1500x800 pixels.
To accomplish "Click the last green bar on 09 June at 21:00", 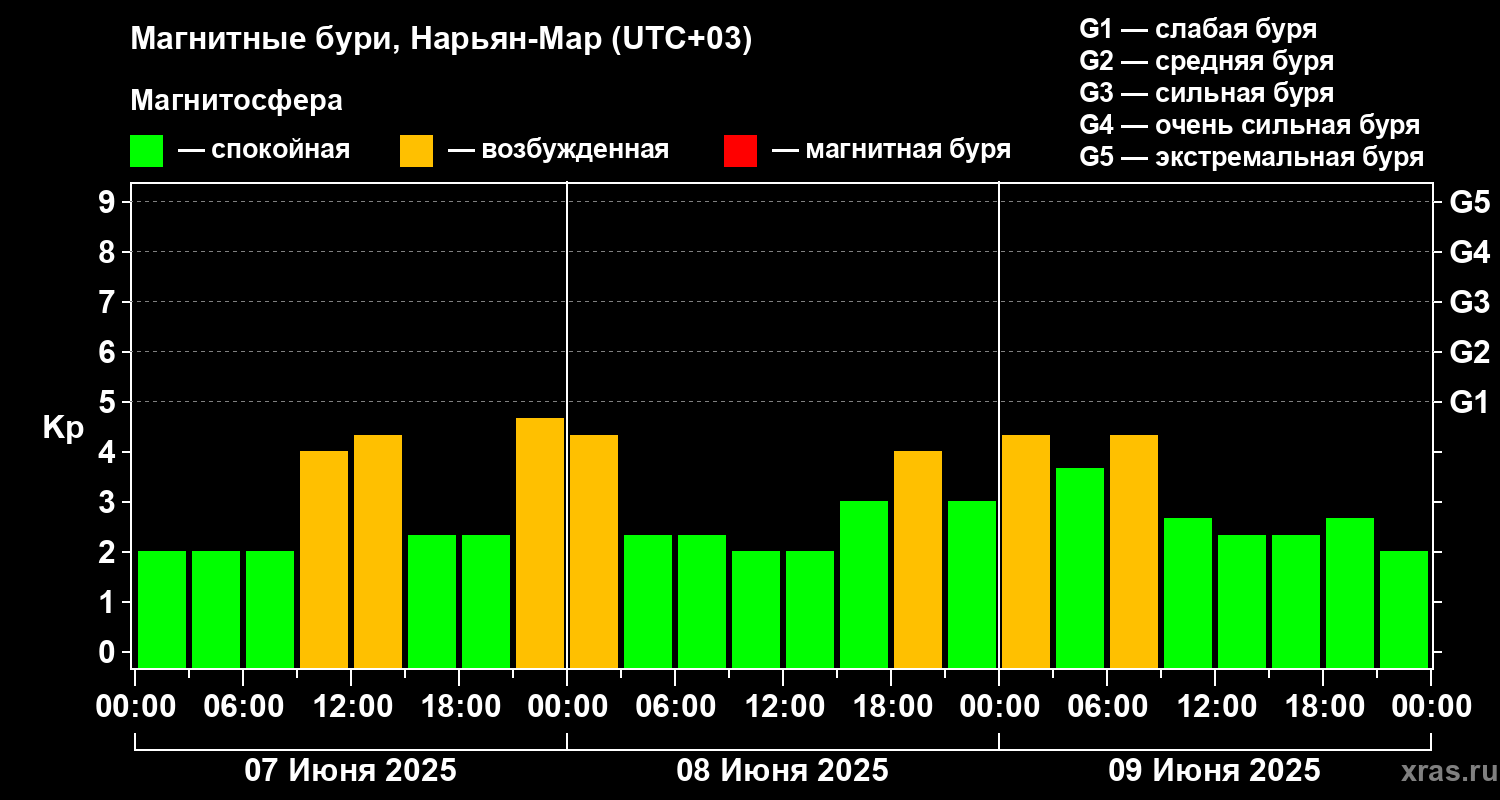I will tap(1404, 609).
